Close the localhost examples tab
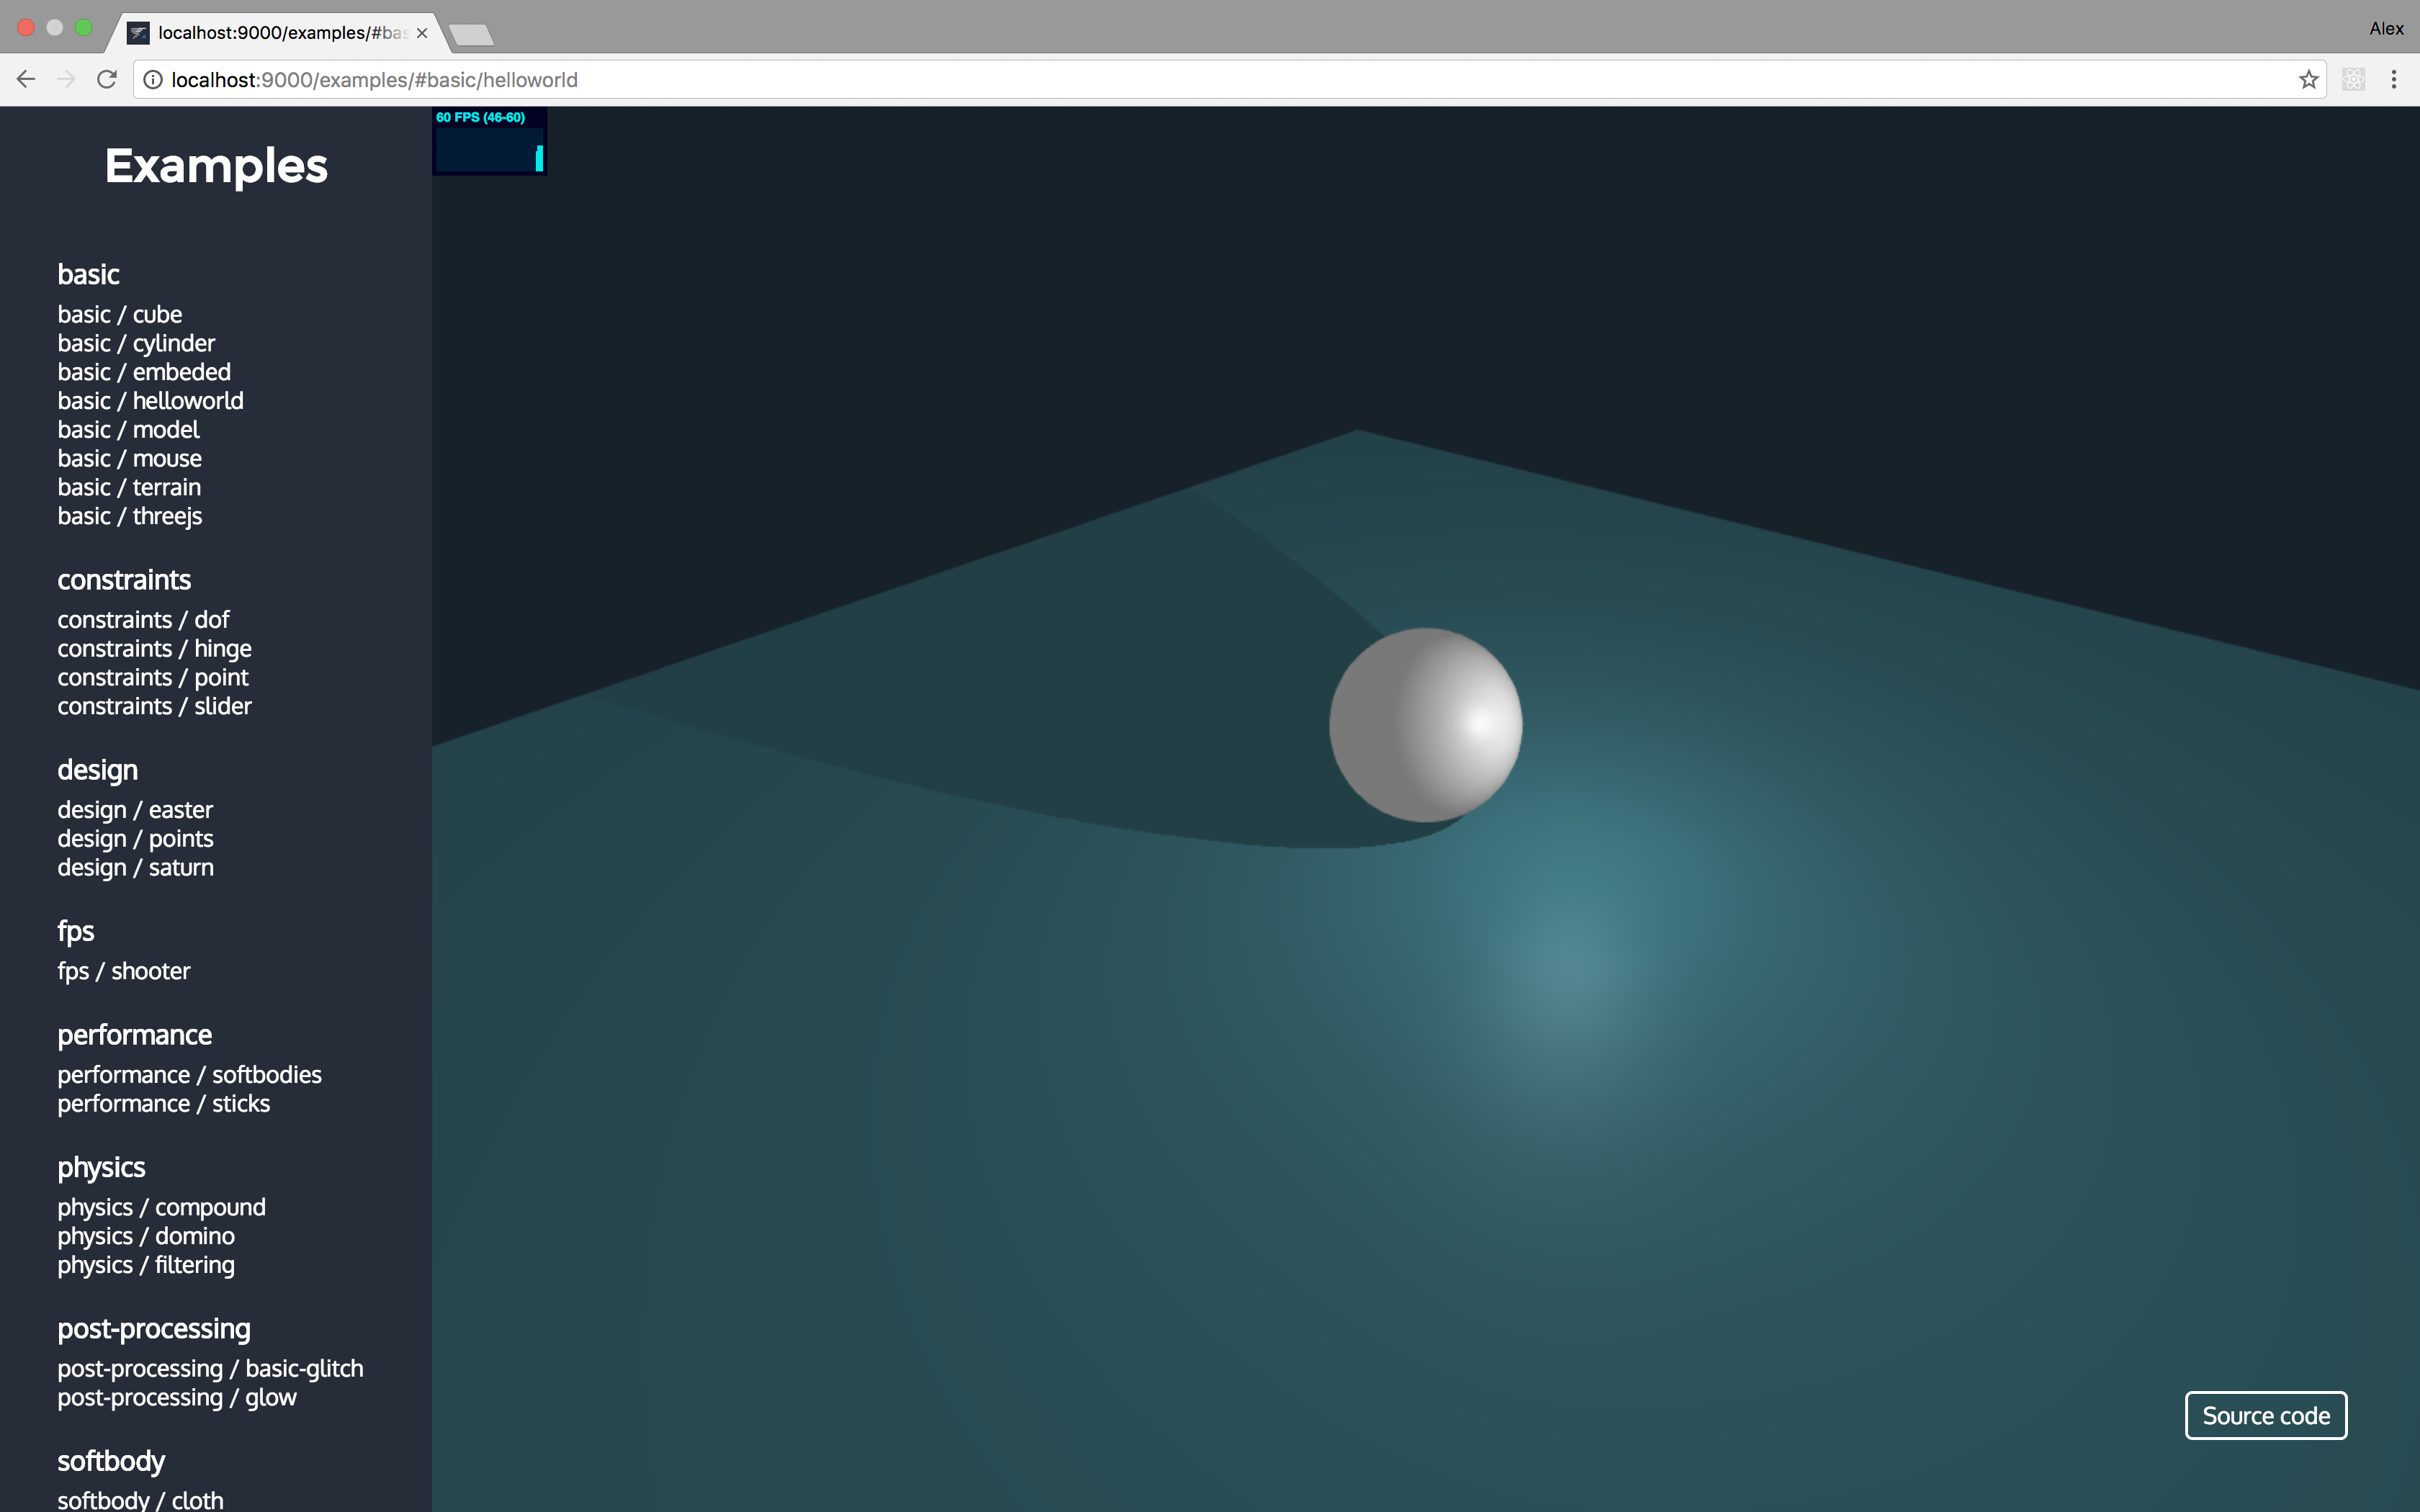This screenshot has width=2420, height=1512. pyautogui.click(x=422, y=33)
